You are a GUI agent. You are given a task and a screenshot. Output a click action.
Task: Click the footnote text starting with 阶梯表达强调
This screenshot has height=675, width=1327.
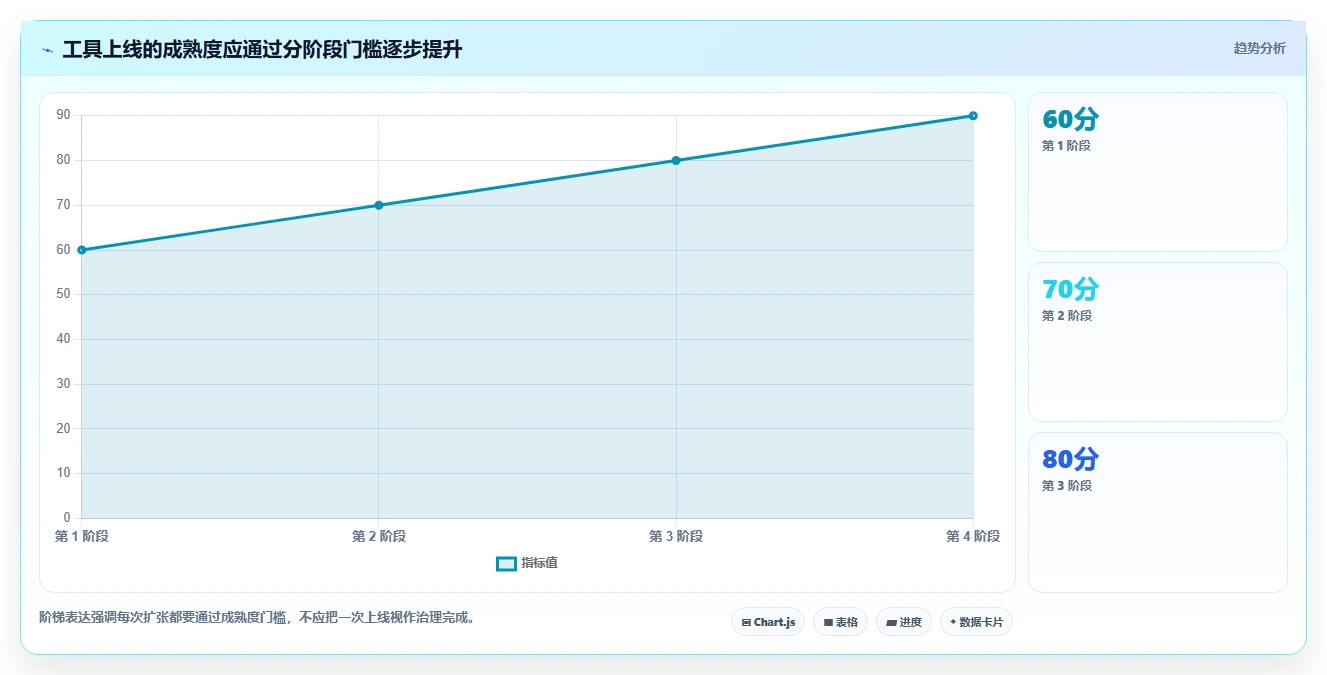click(x=259, y=618)
